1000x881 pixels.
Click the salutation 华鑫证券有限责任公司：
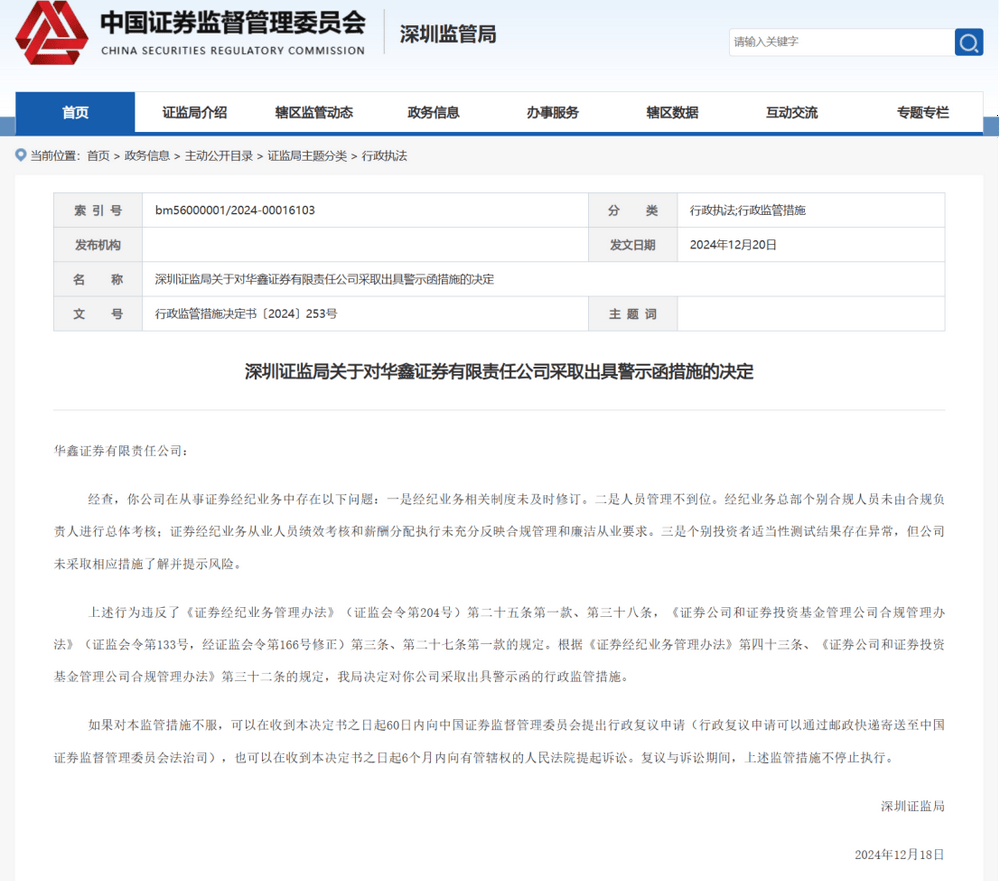coord(121,451)
